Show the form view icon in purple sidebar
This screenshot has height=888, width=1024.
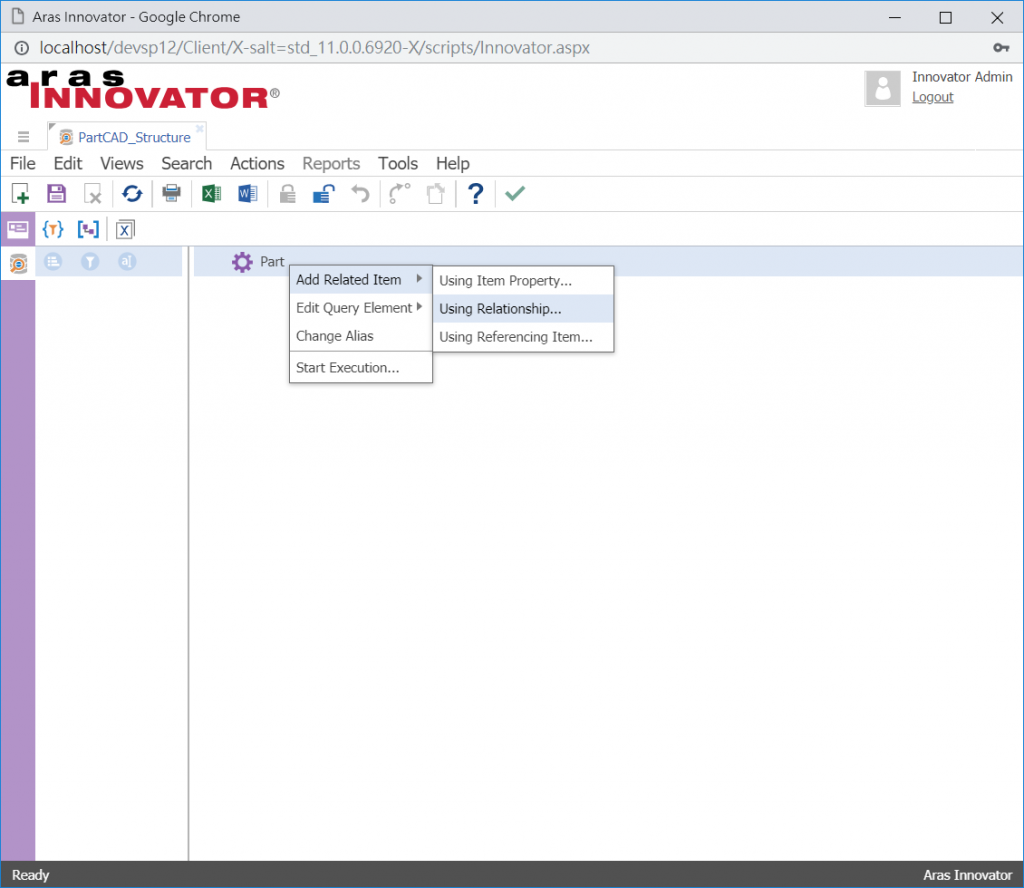pyautogui.click(x=18, y=229)
